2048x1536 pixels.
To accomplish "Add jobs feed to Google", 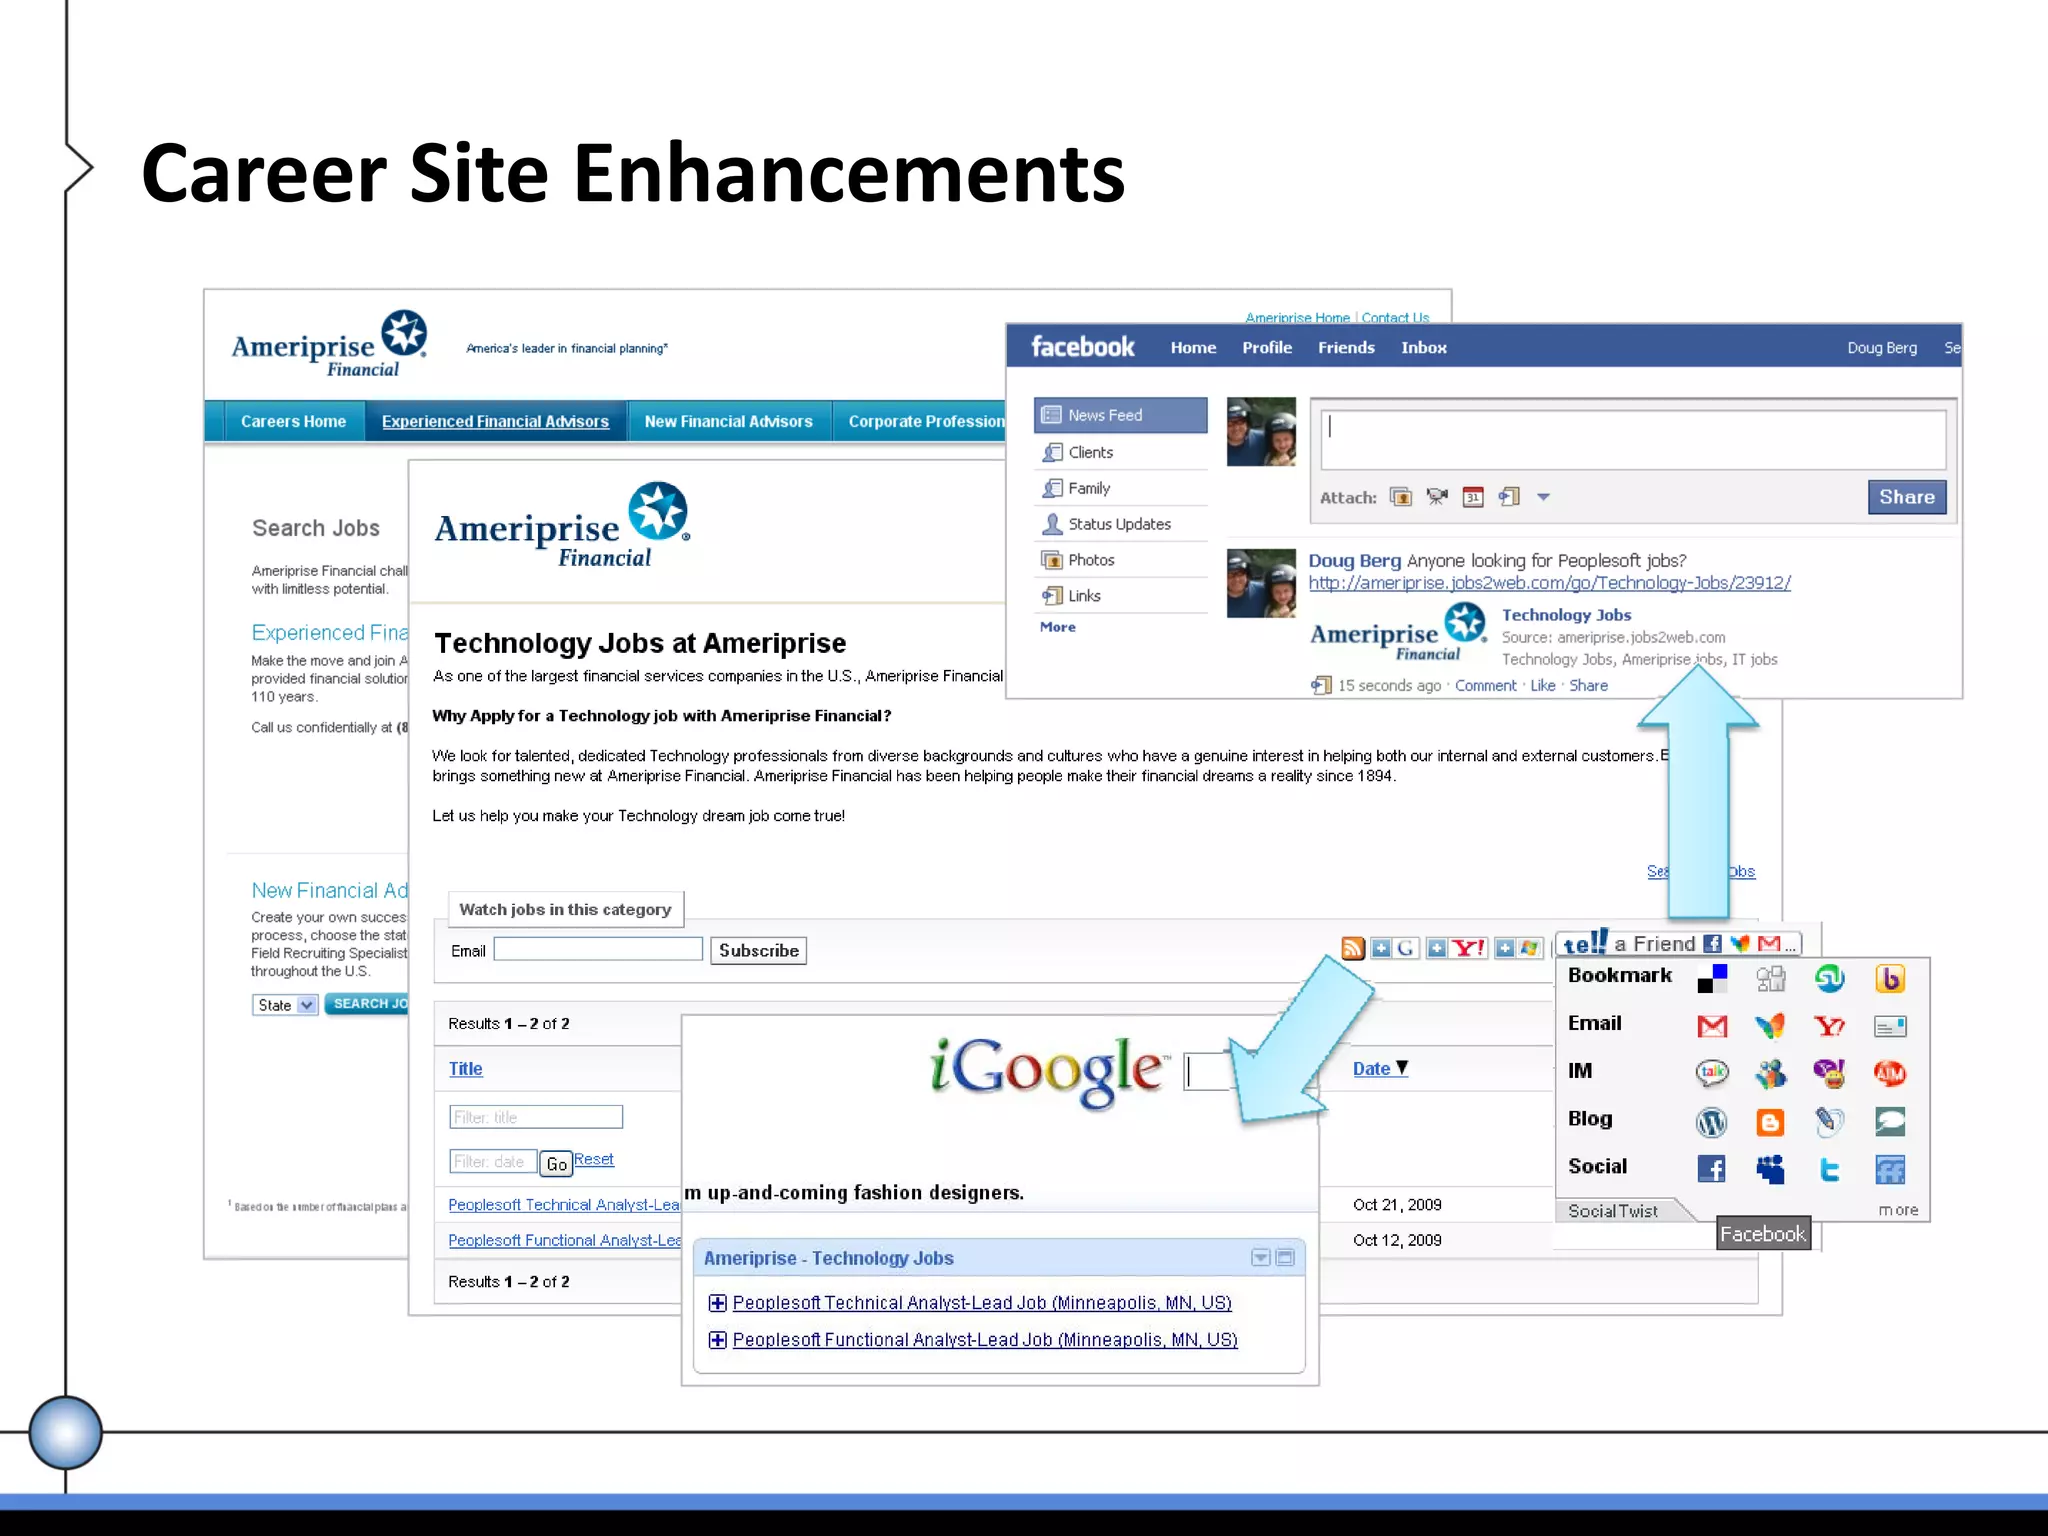I will pyautogui.click(x=1394, y=948).
